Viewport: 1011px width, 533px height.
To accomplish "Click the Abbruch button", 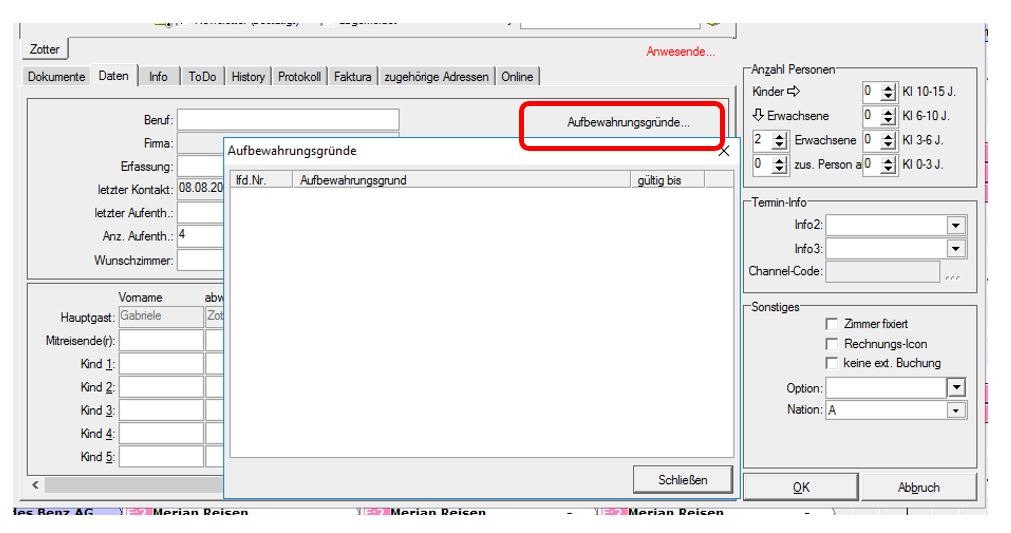I will click(x=918, y=487).
